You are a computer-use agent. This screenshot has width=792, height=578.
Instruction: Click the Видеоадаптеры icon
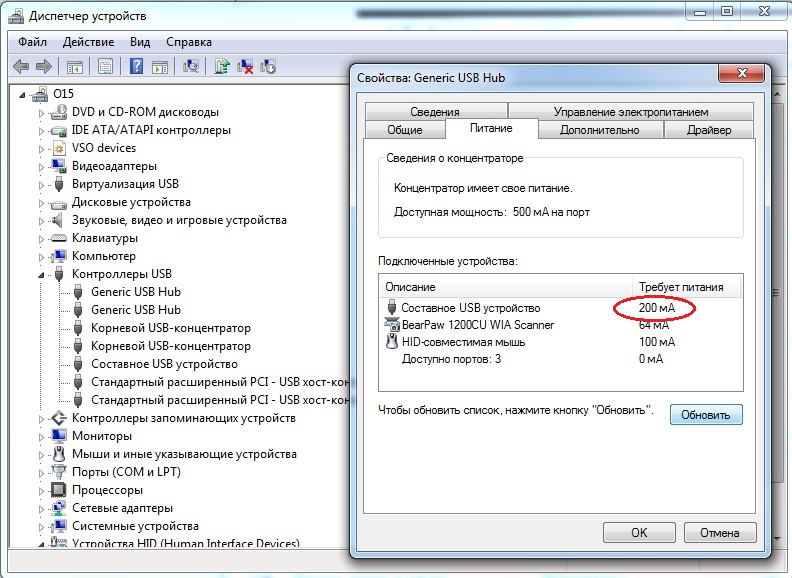pyautogui.click(x=59, y=166)
